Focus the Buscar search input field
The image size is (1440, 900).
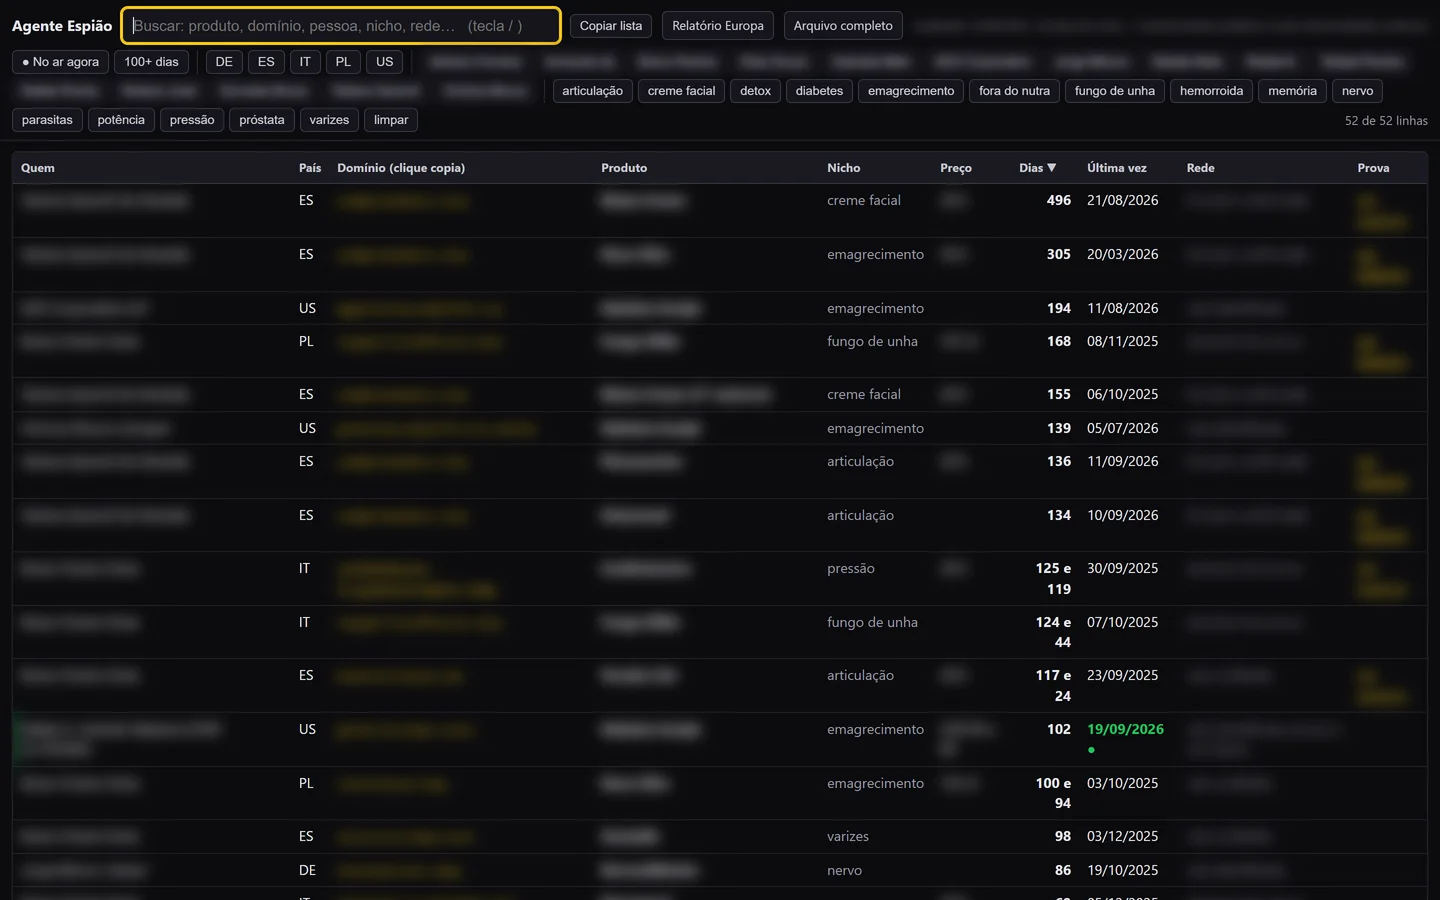tap(341, 26)
